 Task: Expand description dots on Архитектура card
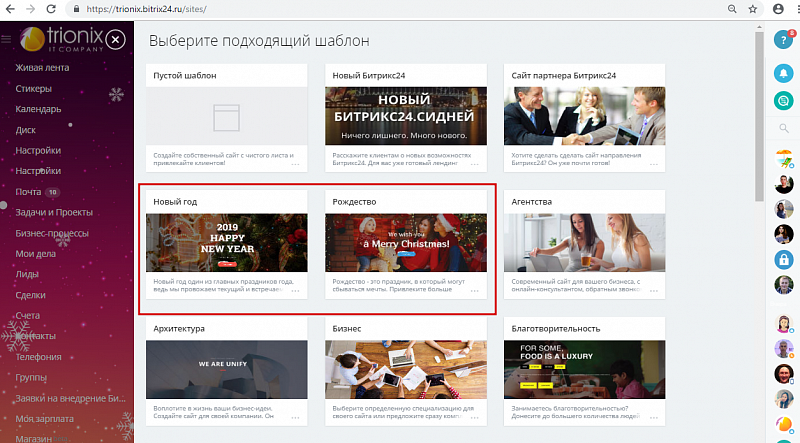(x=295, y=418)
